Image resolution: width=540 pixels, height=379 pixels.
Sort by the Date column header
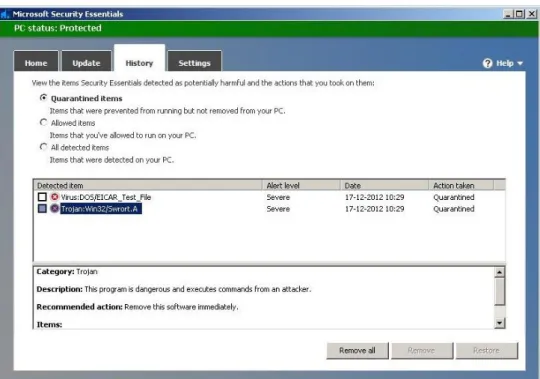point(384,186)
